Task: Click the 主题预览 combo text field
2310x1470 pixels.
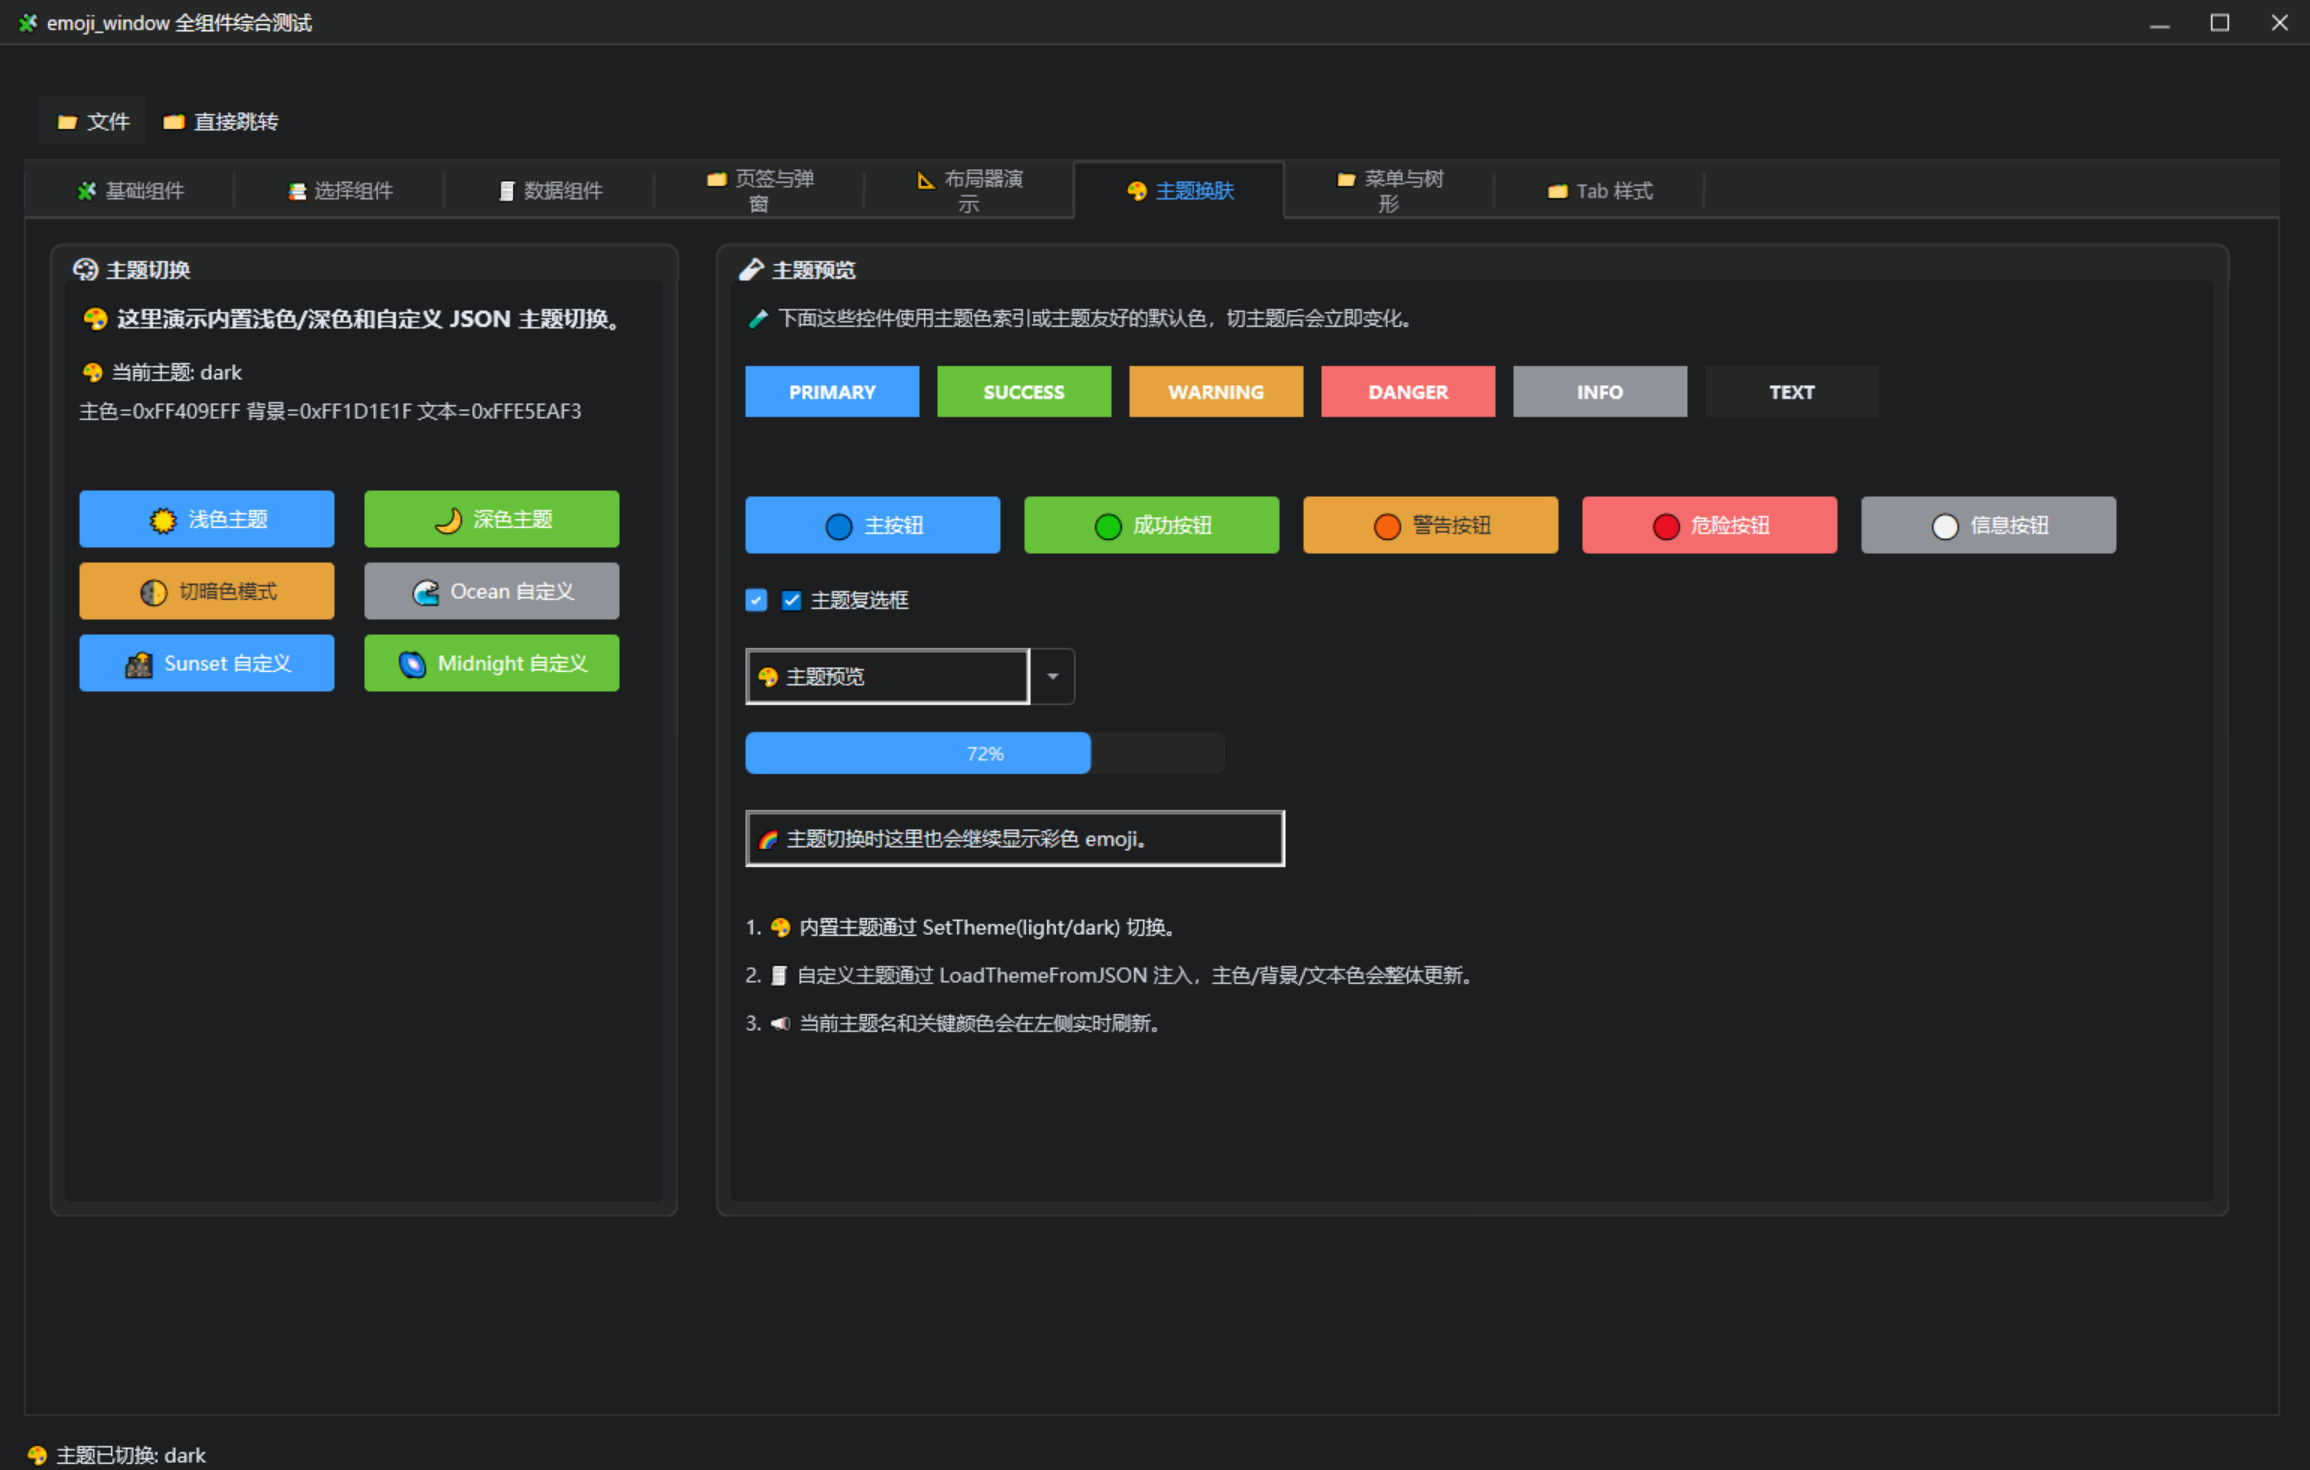Action: (x=887, y=677)
